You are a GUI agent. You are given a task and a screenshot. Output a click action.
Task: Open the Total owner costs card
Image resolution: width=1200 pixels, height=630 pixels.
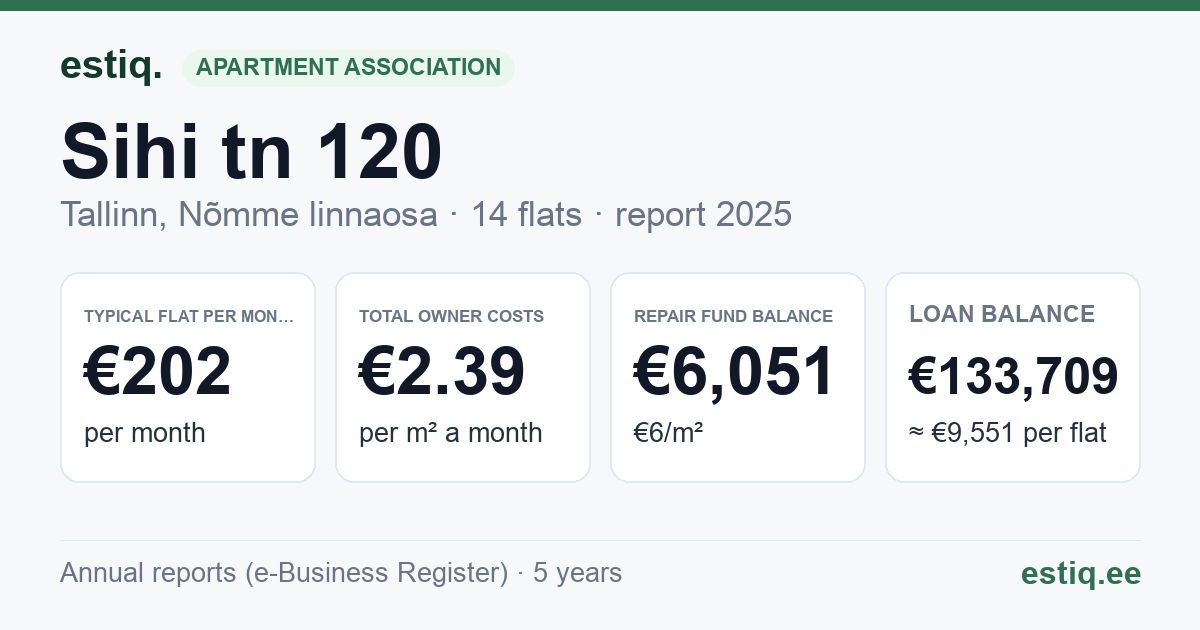(x=463, y=377)
